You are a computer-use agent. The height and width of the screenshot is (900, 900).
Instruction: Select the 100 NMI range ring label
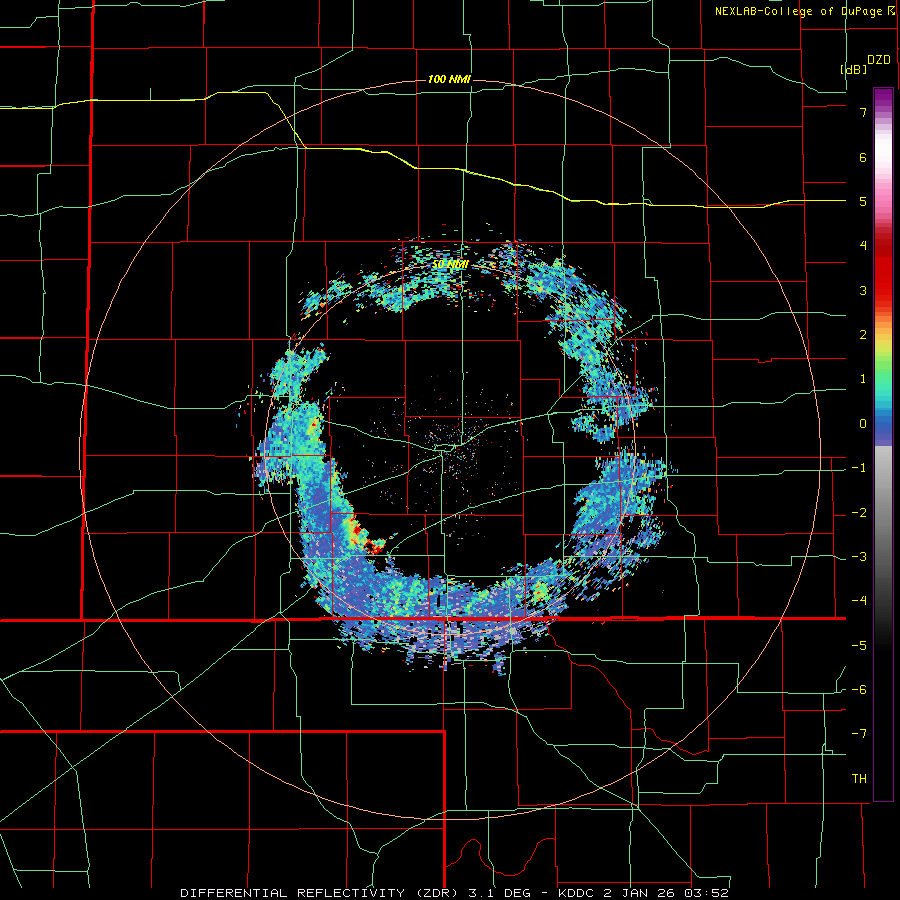tap(449, 79)
